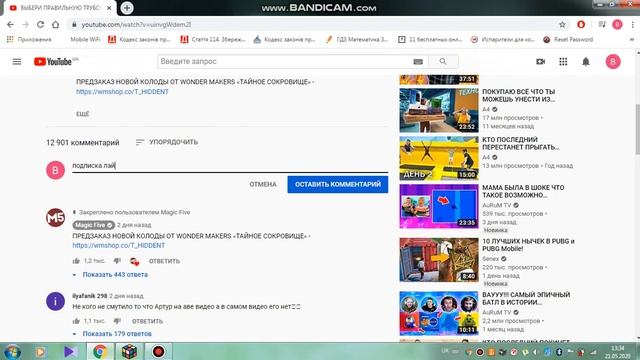Viewport: 640px width, 360px height.
Task: Expand the description with ЕЩЁ
Action: 82,114
